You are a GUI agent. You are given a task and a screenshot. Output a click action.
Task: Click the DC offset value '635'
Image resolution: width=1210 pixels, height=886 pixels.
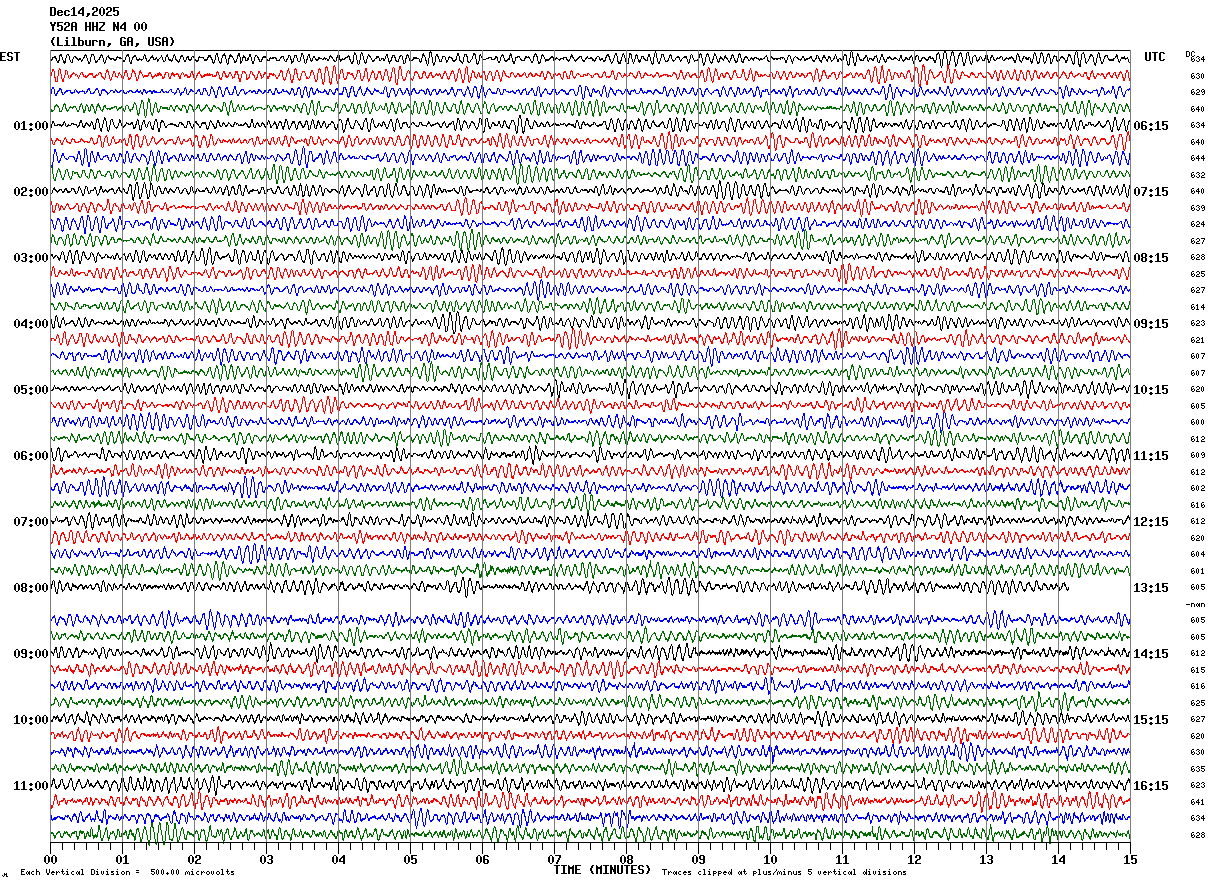click(1197, 769)
